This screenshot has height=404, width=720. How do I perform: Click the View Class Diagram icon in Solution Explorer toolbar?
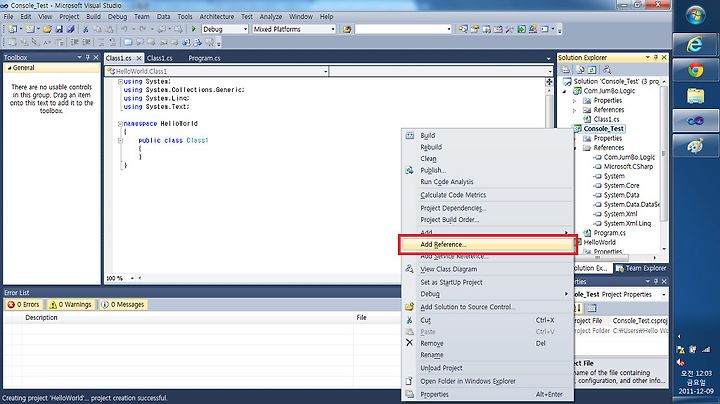click(x=607, y=70)
